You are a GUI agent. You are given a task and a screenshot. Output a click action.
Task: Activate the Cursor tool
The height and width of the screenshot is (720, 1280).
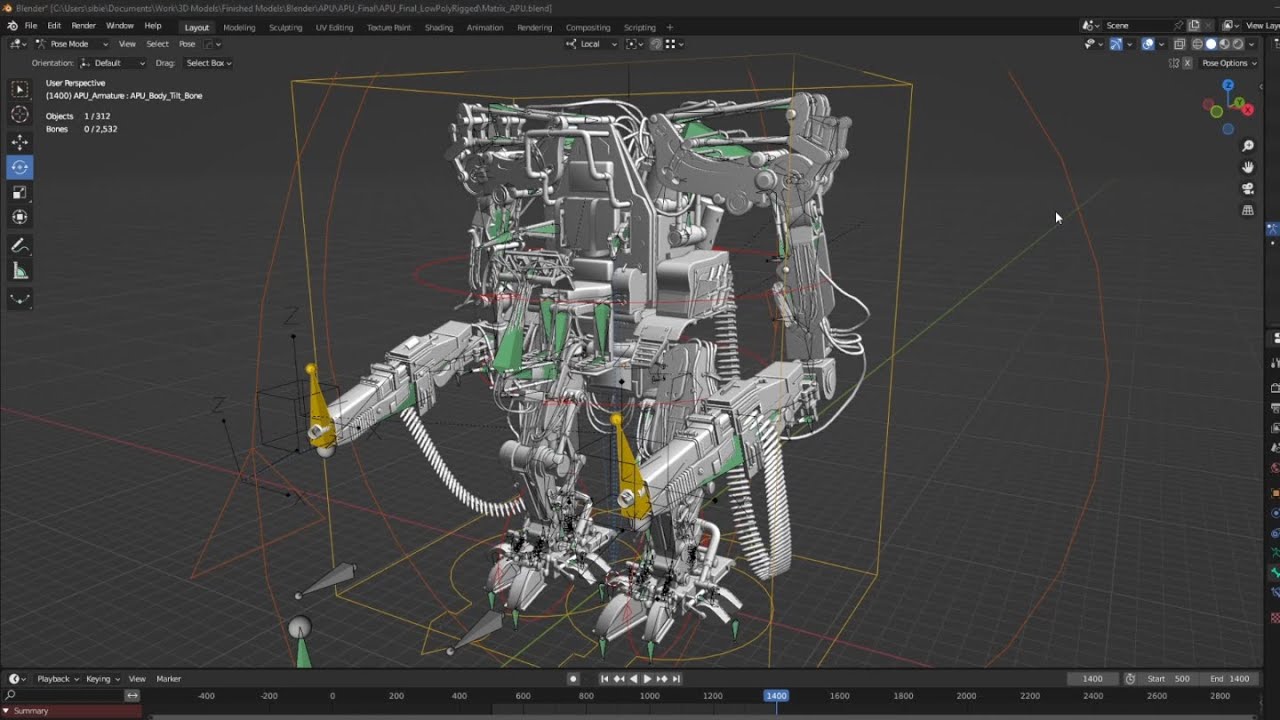(20, 115)
